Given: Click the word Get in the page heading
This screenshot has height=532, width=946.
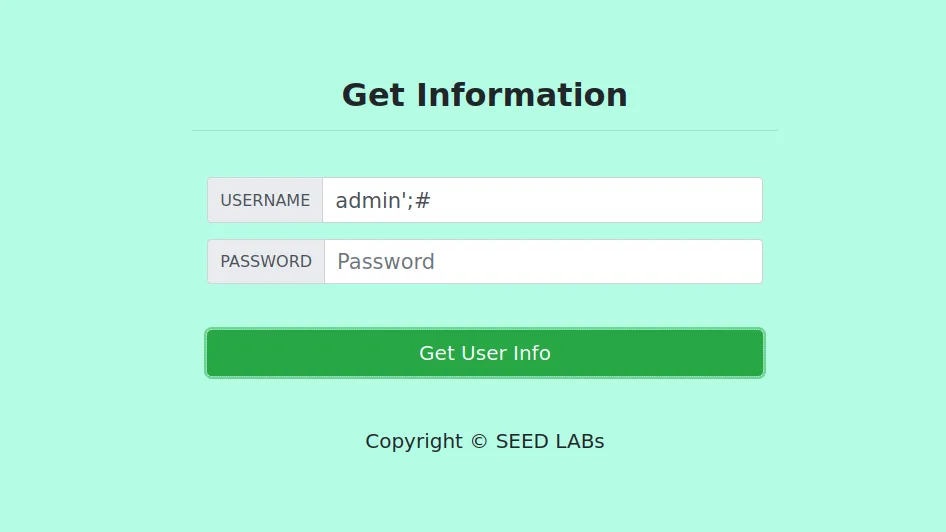Looking at the screenshot, I should click(374, 95).
